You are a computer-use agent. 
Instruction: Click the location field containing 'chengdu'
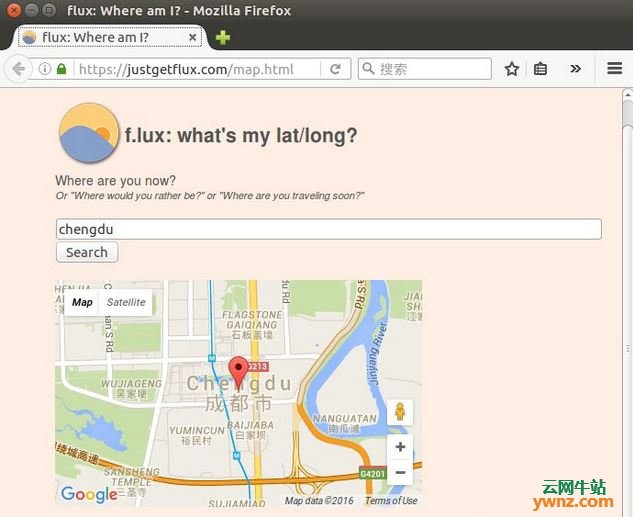(x=329, y=229)
